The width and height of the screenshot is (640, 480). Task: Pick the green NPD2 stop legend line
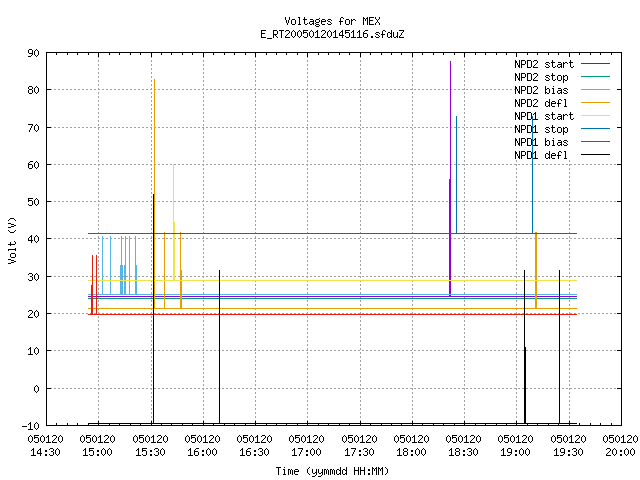(x=596, y=77)
